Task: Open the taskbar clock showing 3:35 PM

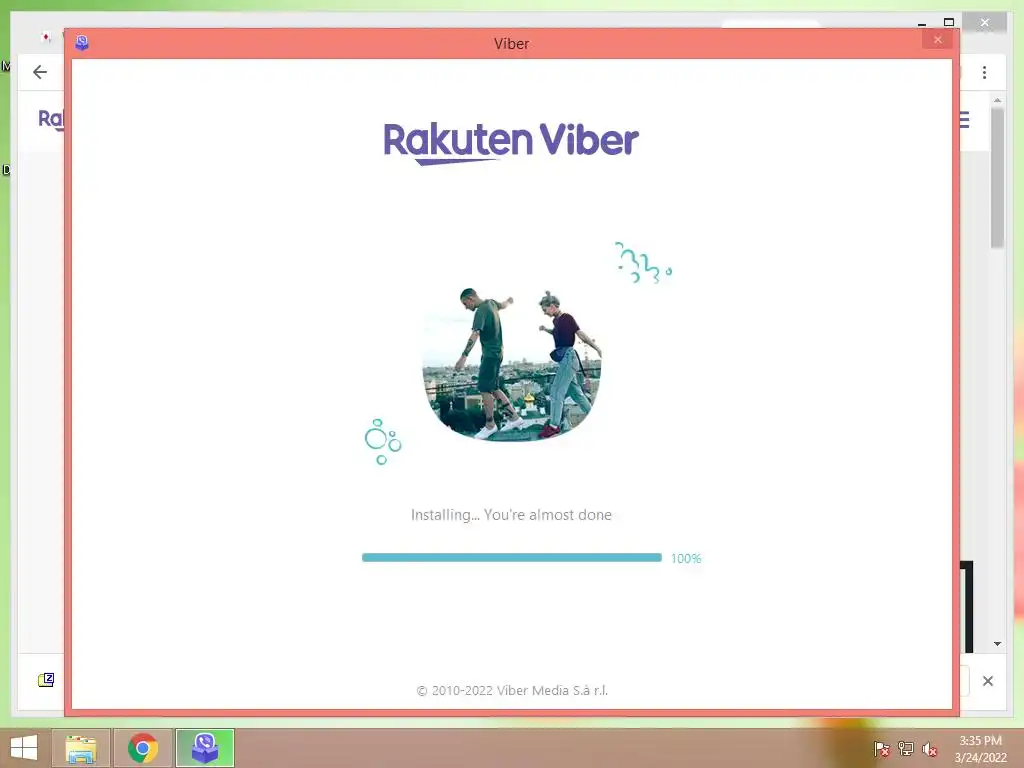Action: click(980, 749)
